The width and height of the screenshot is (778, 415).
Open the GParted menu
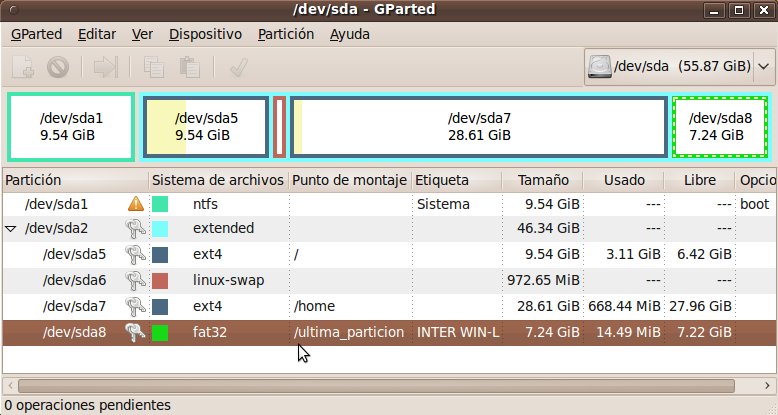click(x=36, y=35)
